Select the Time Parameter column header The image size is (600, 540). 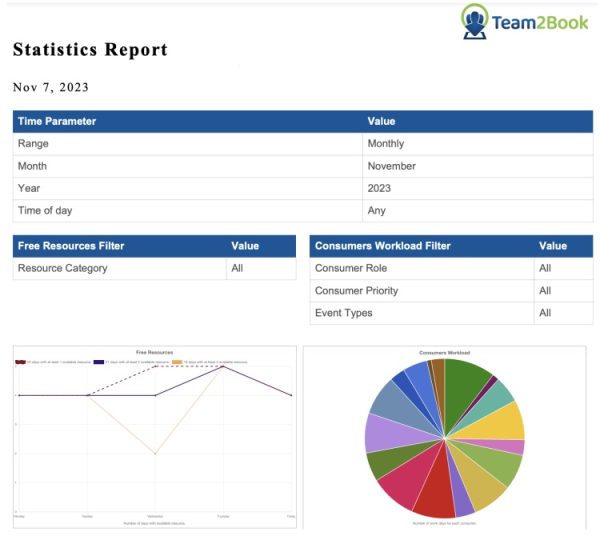pos(57,121)
